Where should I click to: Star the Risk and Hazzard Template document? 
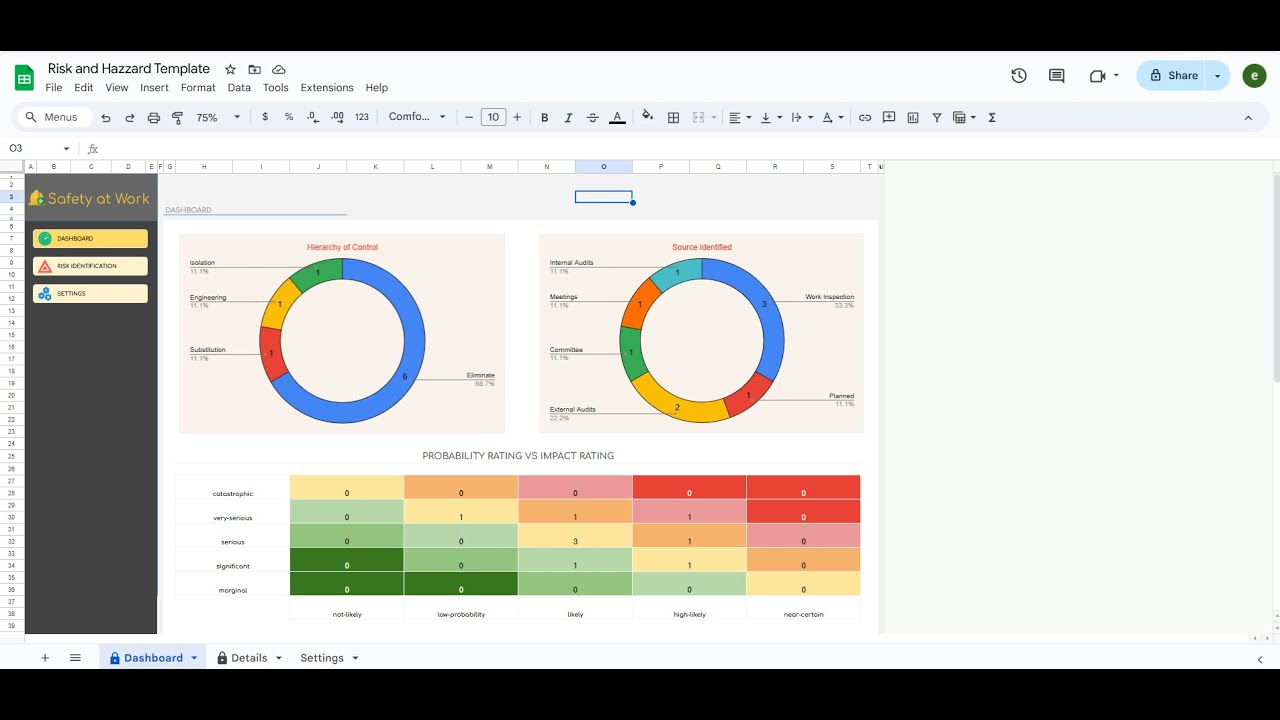pos(230,69)
